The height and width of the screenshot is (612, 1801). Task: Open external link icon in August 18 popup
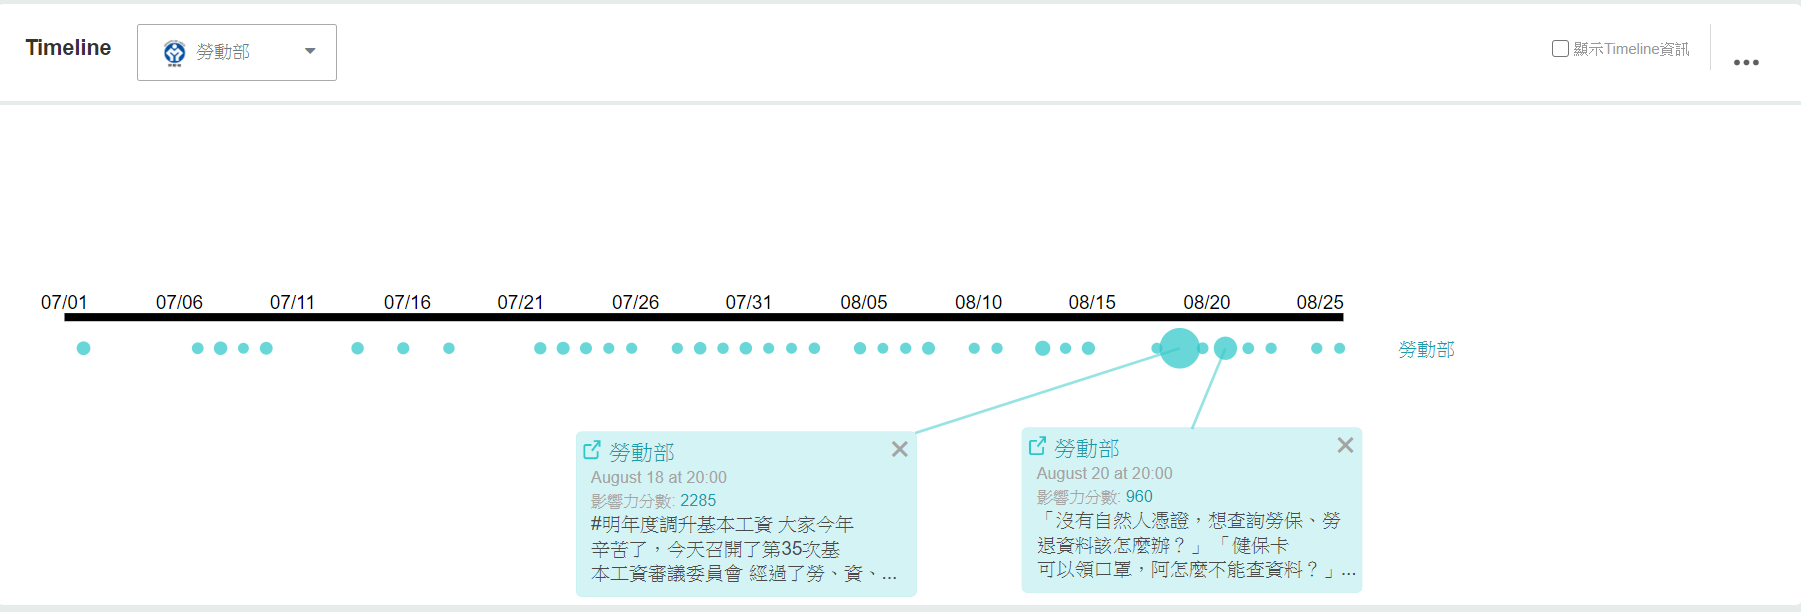pyautogui.click(x=592, y=450)
